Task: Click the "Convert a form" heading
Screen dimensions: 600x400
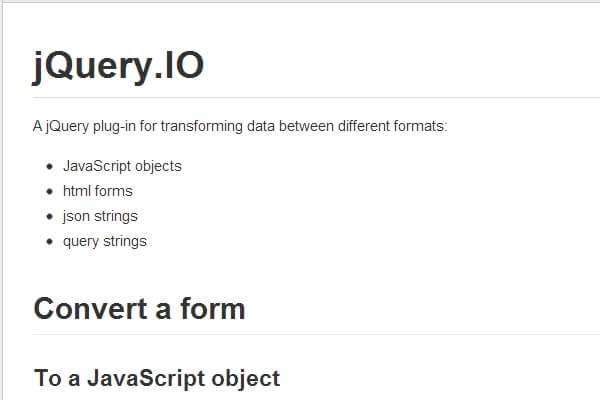Action: [139, 308]
